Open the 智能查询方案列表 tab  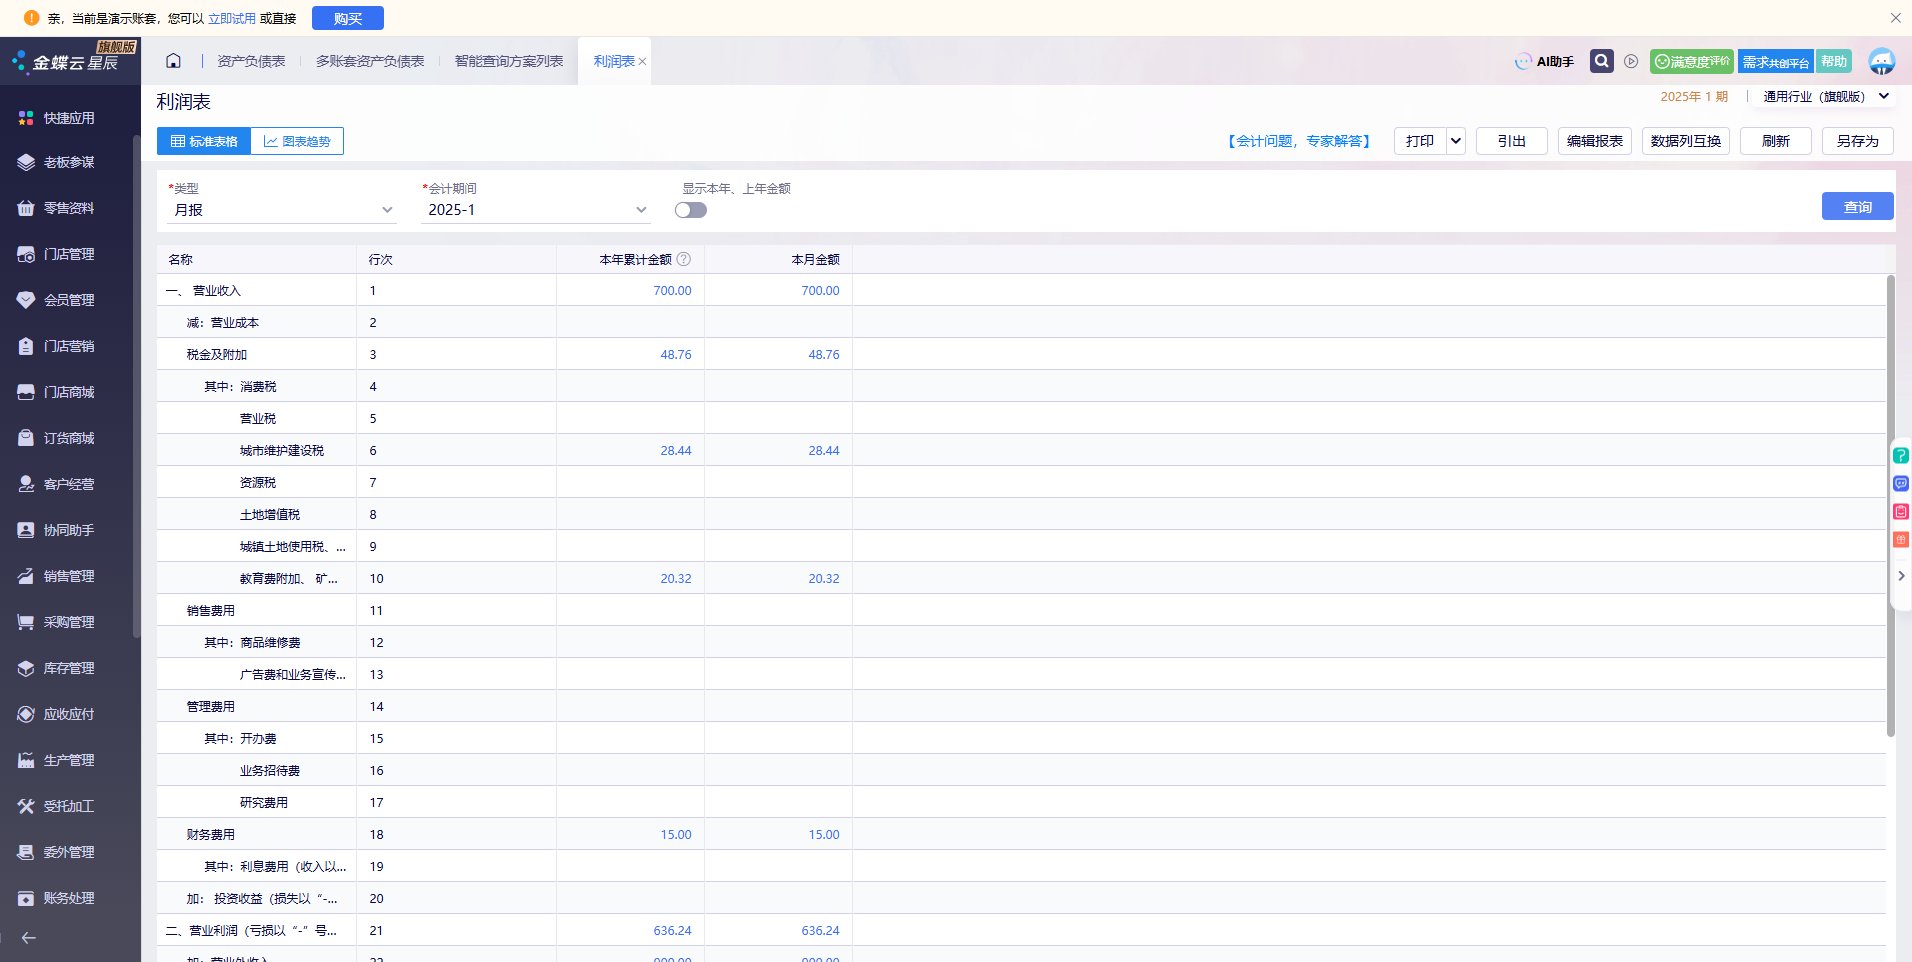508,61
